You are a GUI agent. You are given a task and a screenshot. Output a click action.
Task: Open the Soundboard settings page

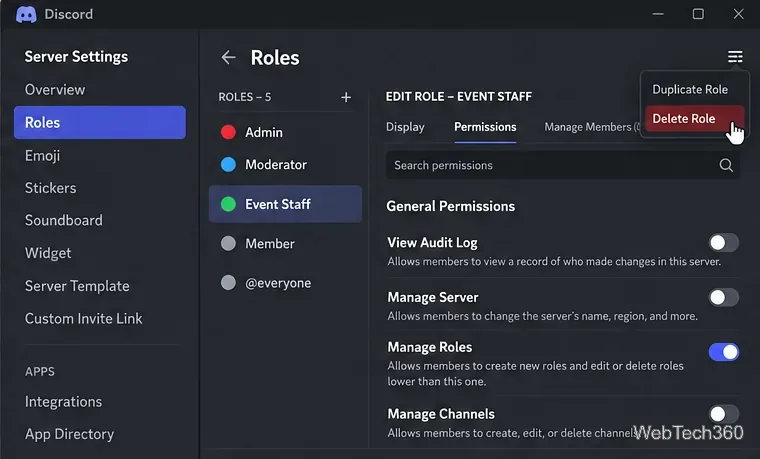pos(63,221)
